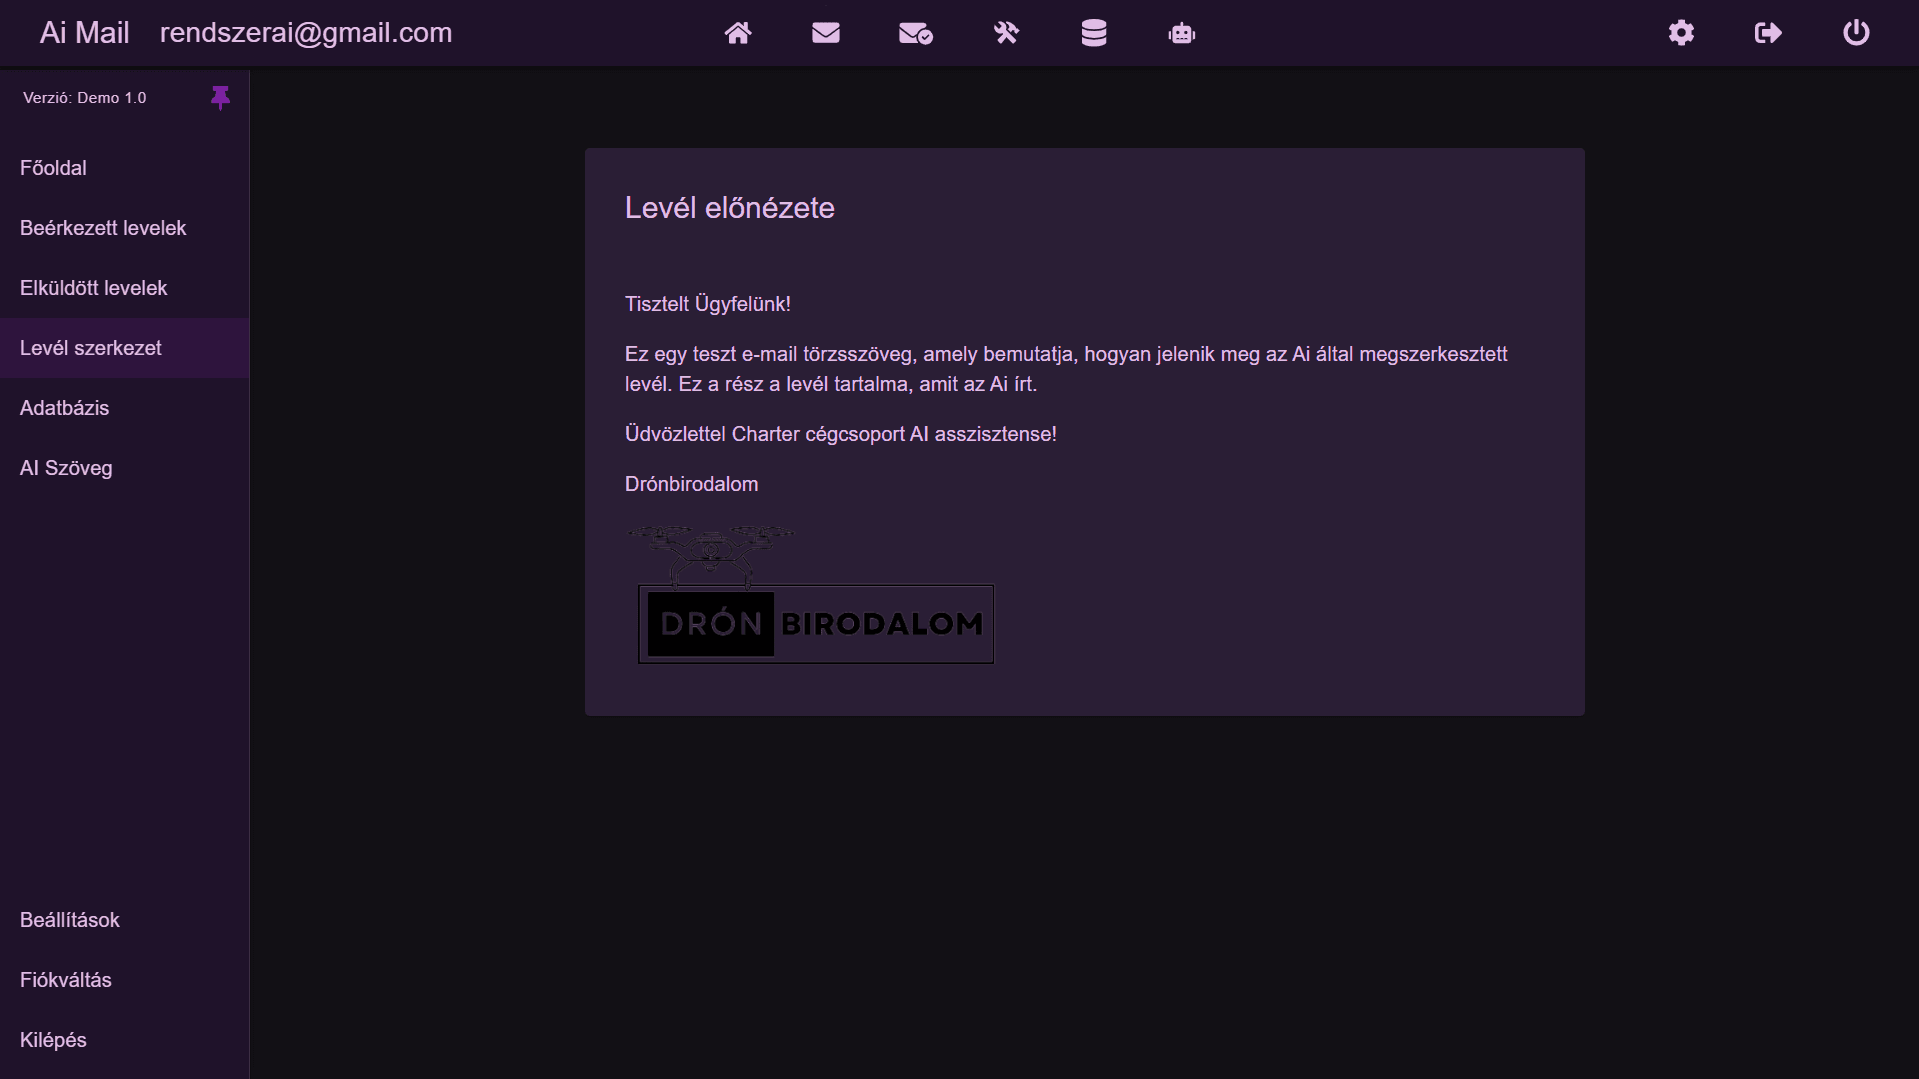Open the home page via the house icon
1919x1079 pixels.
738,33
